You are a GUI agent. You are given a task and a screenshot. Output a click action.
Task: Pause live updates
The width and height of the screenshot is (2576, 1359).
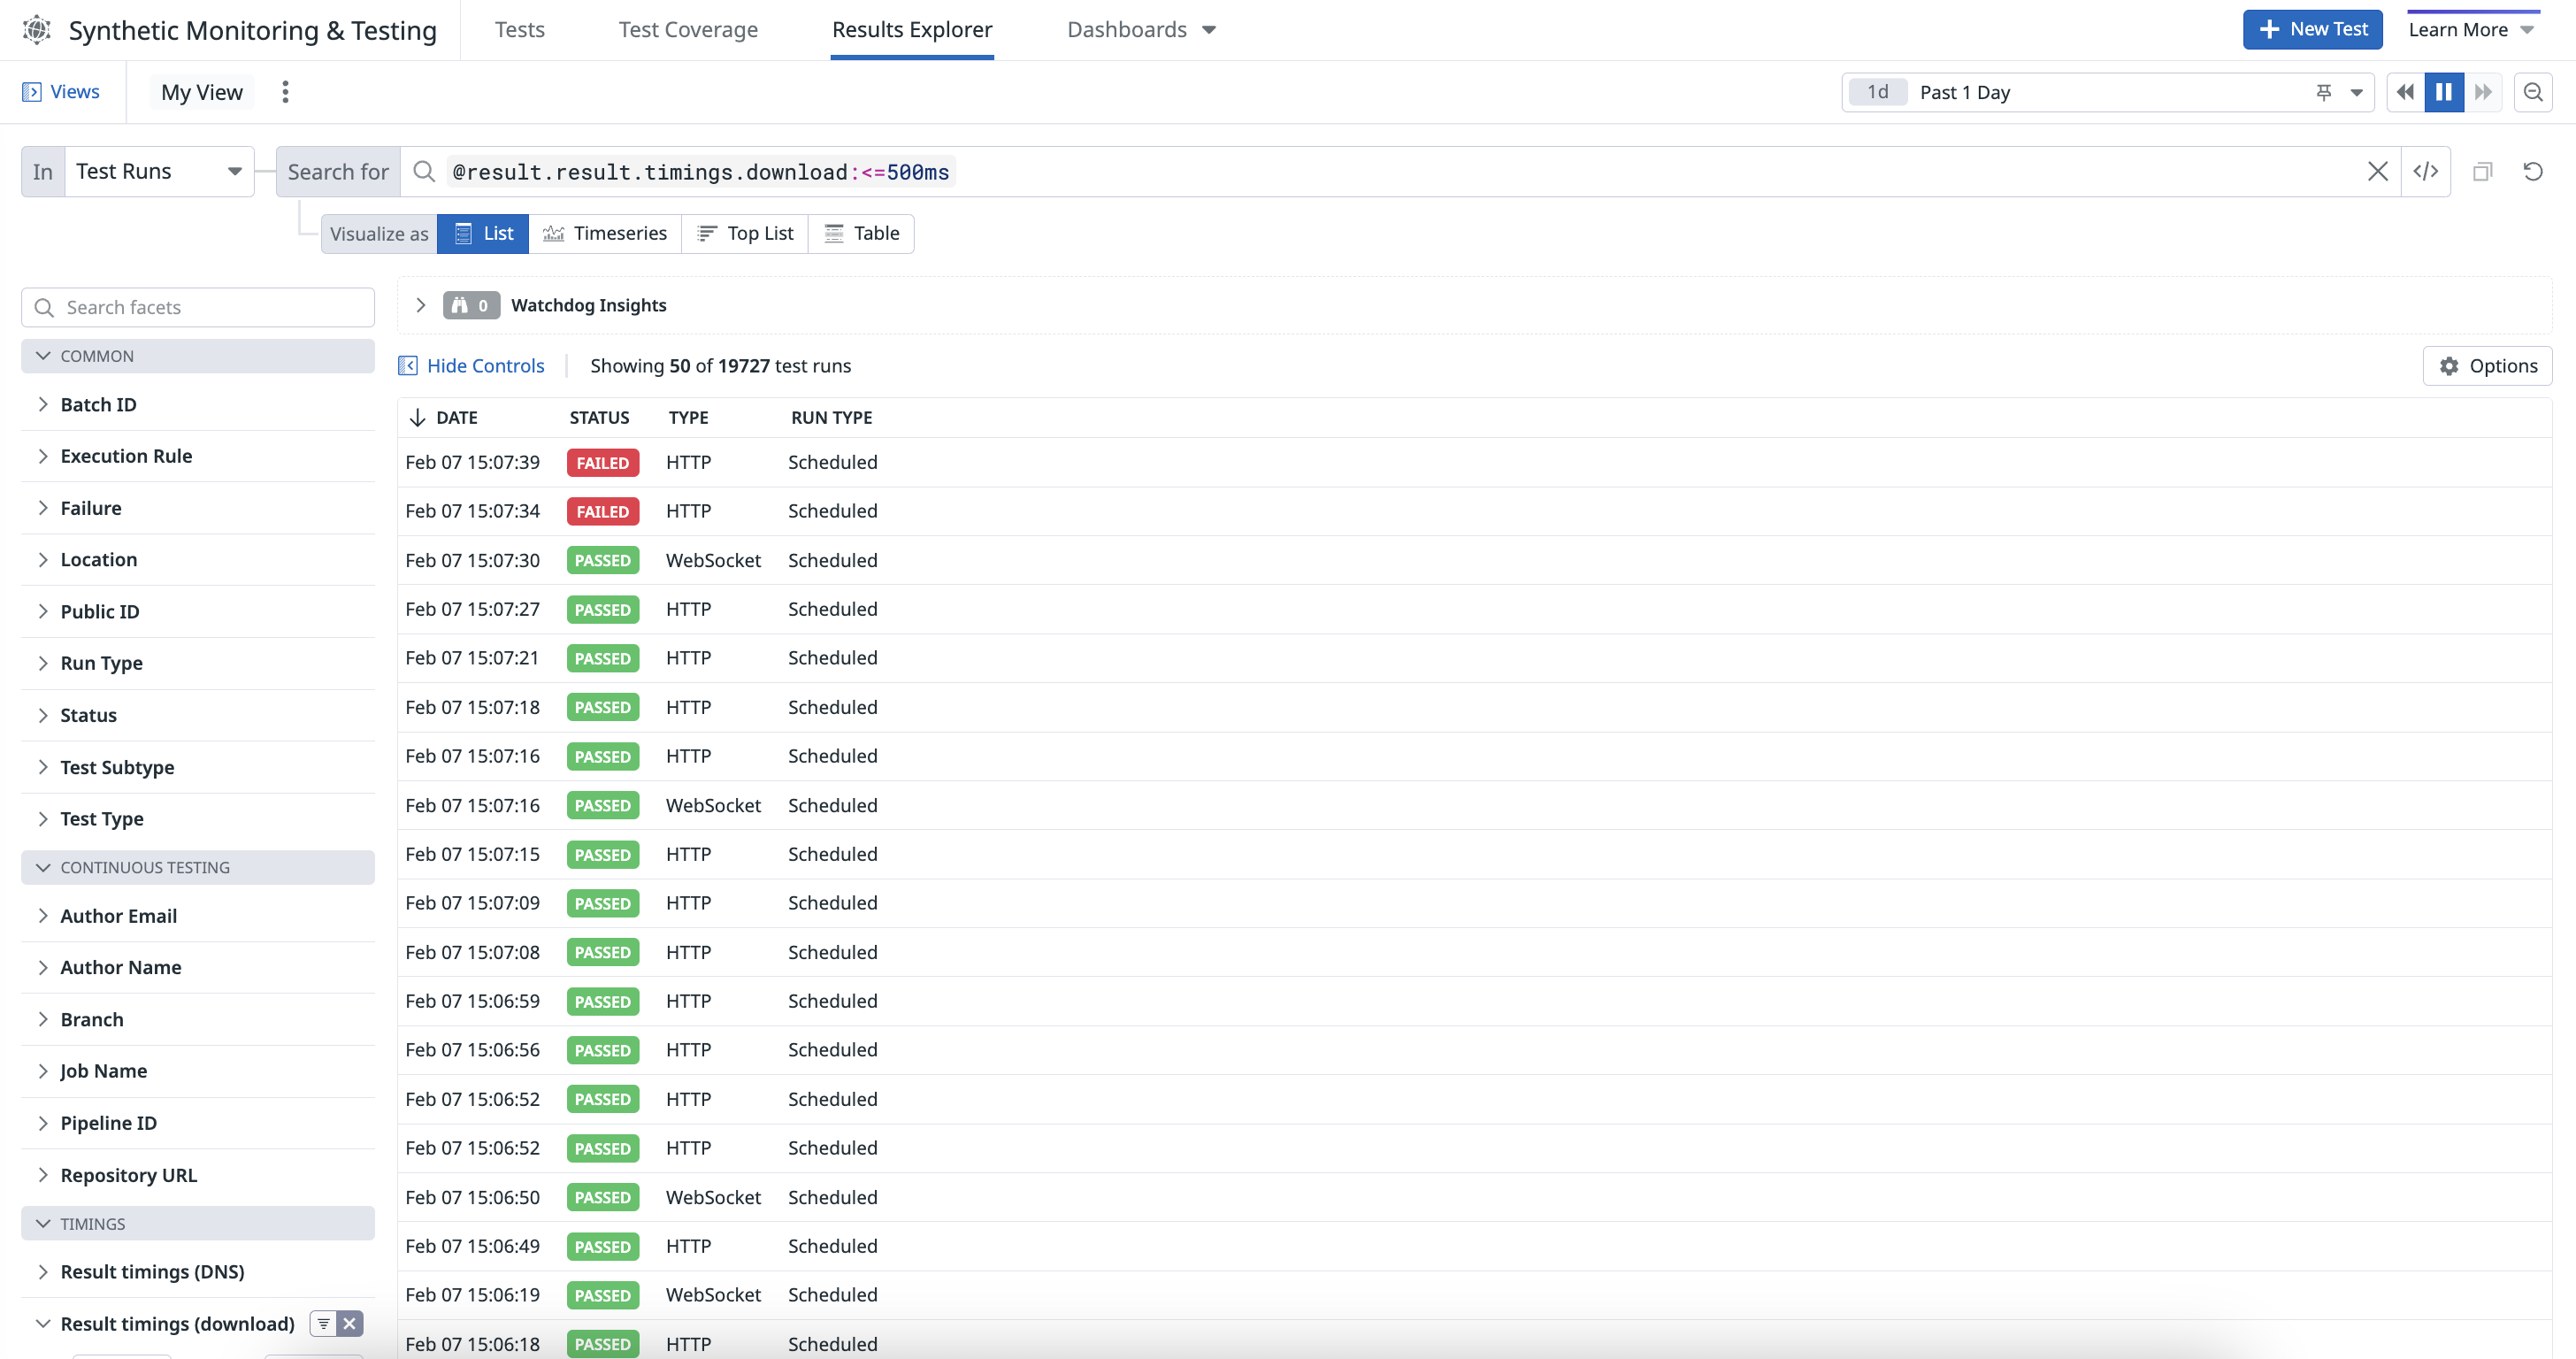(x=2444, y=92)
